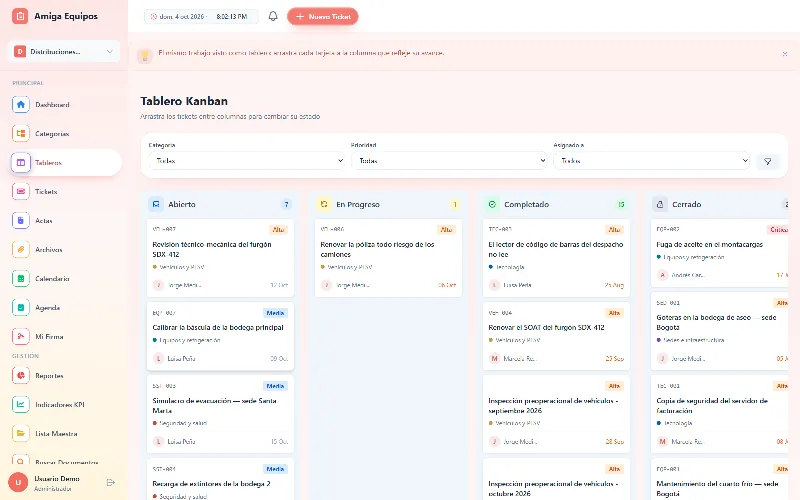Click the En Progreso count badge
This screenshot has width=800, height=500.
click(x=454, y=205)
